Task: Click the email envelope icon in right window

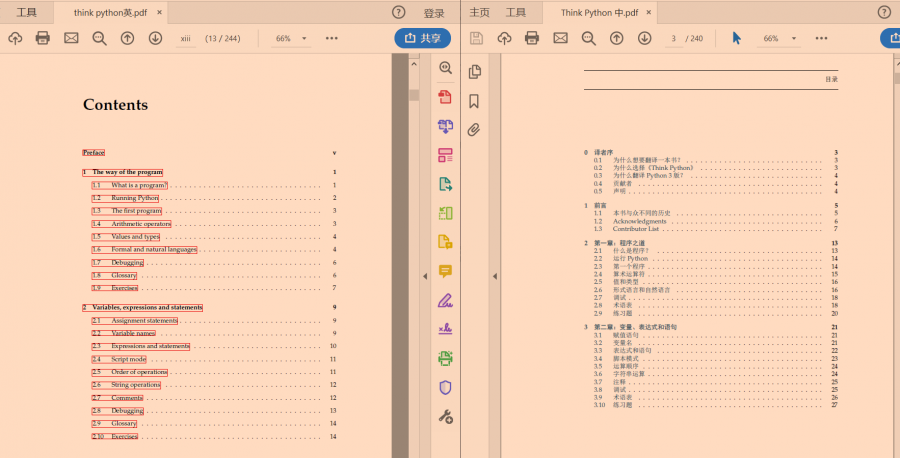Action: coord(560,38)
